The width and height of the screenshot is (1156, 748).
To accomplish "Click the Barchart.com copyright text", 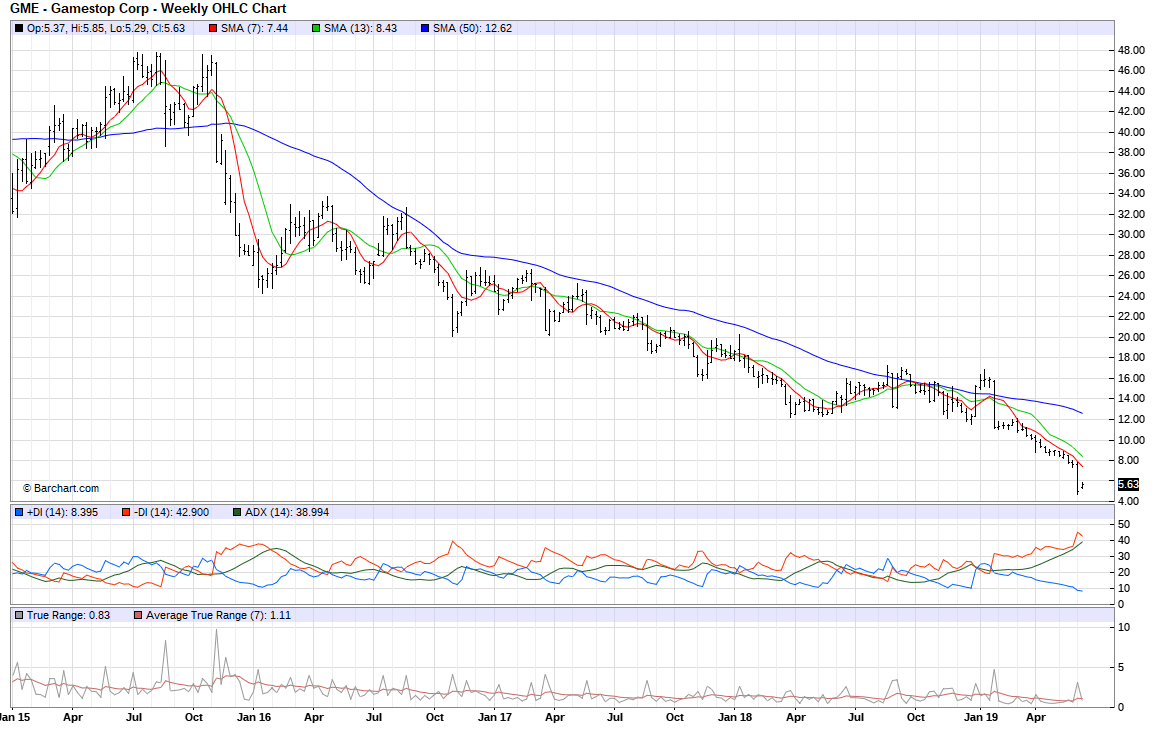I will (x=61, y=489).
